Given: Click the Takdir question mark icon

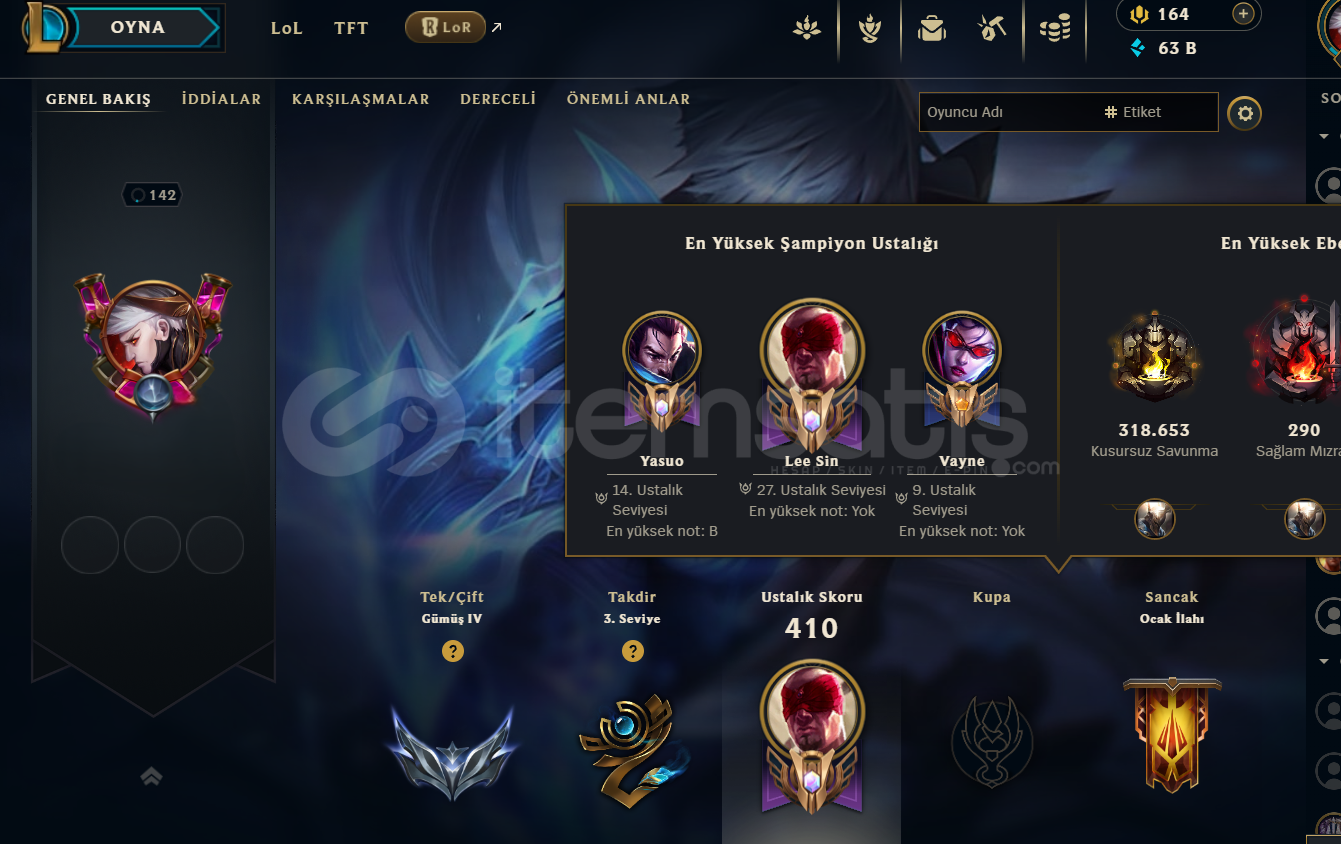Looking at the screenshot, I should click(x=633, y=651).
